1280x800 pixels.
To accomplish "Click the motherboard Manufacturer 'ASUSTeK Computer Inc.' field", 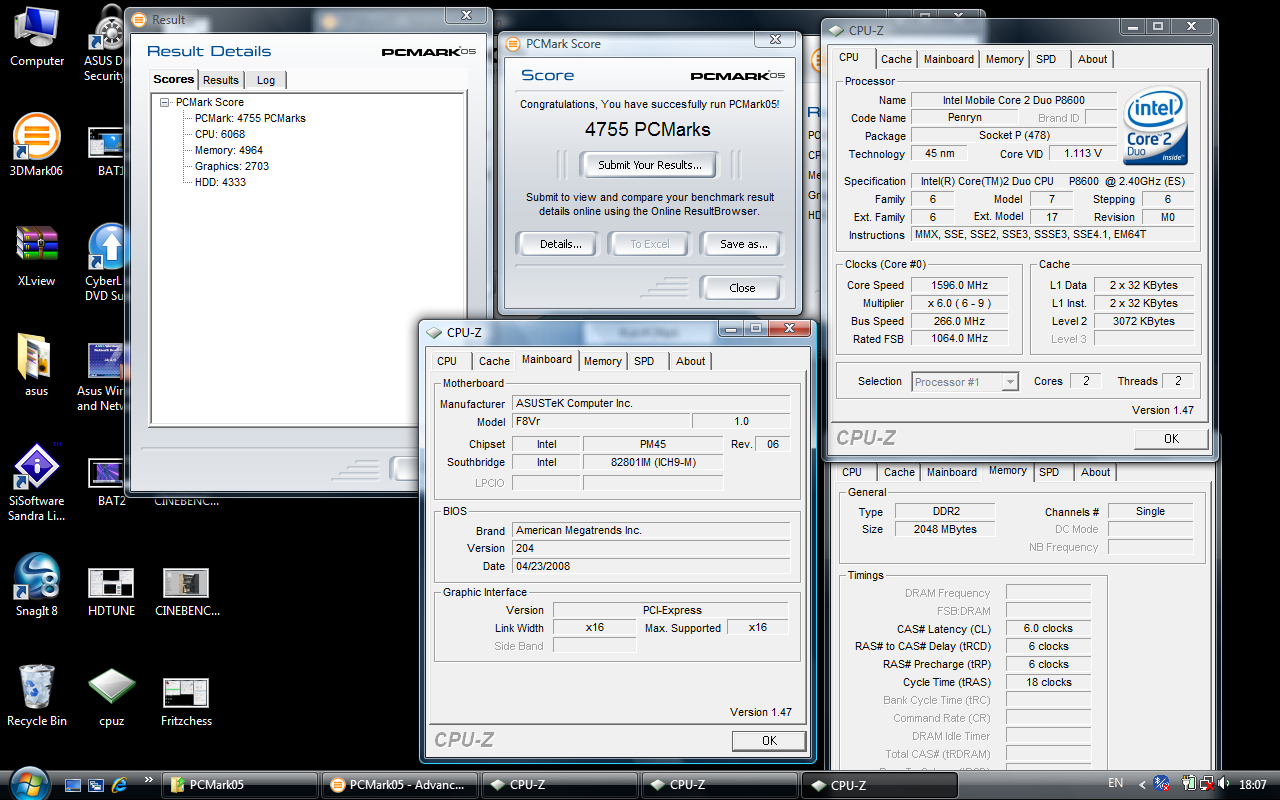I will (x=651, y=403).
